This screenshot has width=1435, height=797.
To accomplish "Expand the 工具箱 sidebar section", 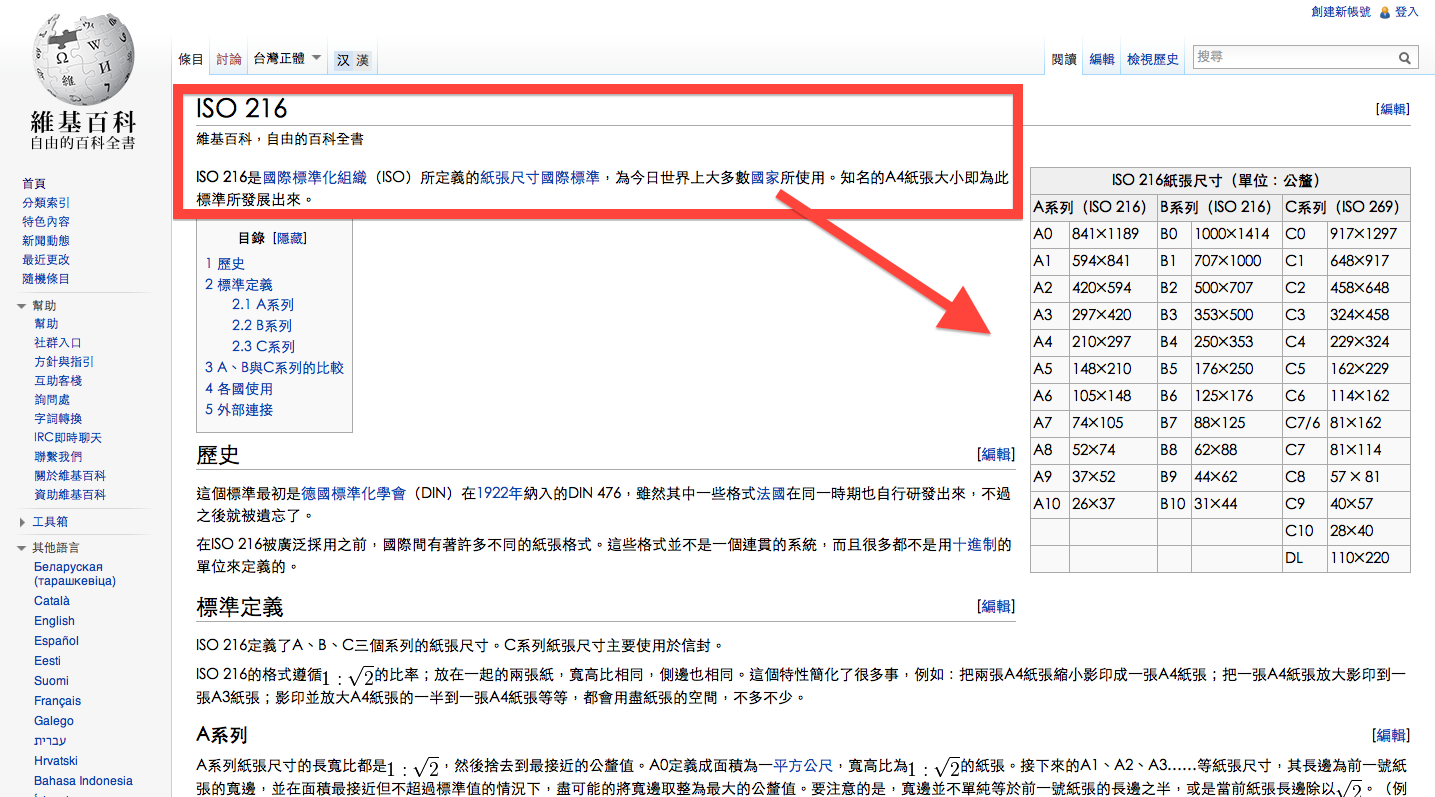I will coord(24,522).
